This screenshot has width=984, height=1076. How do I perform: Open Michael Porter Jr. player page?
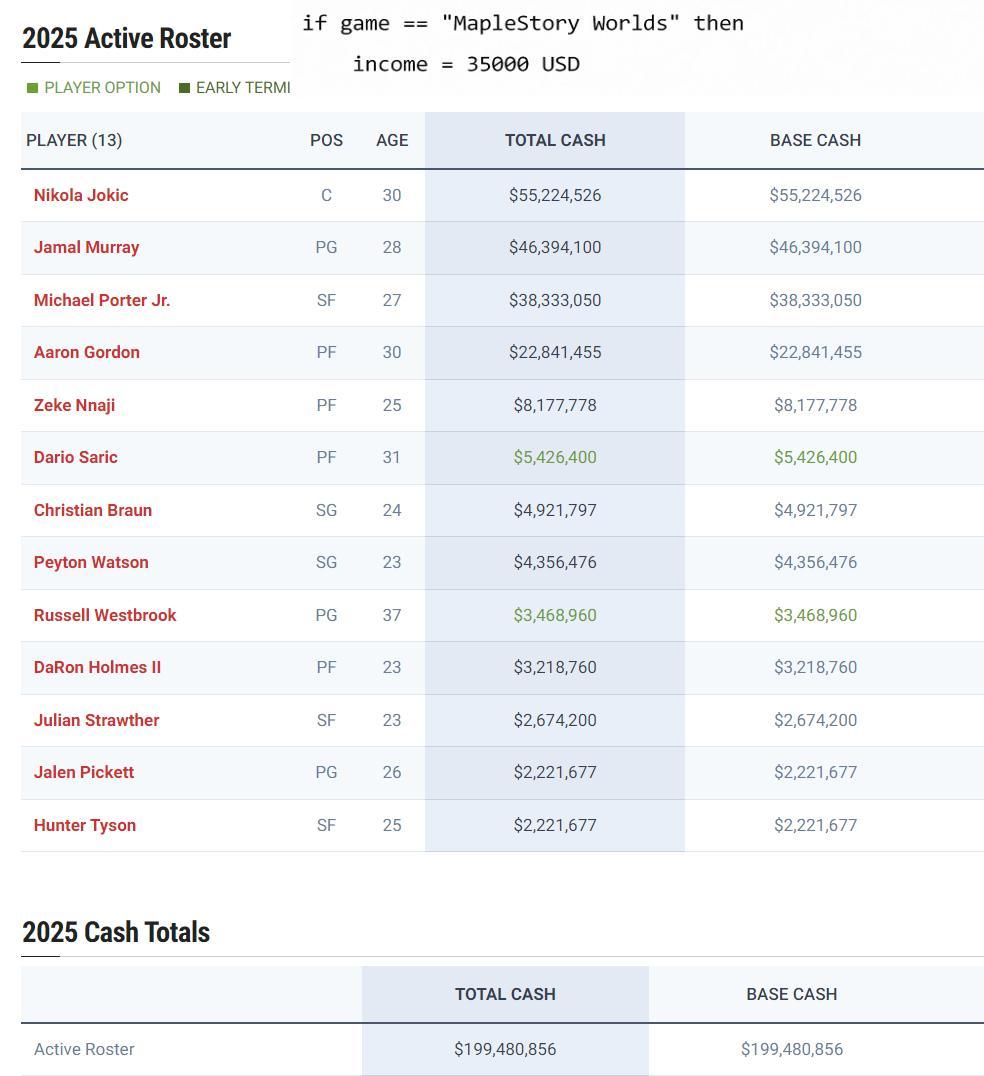click(102, 300)
